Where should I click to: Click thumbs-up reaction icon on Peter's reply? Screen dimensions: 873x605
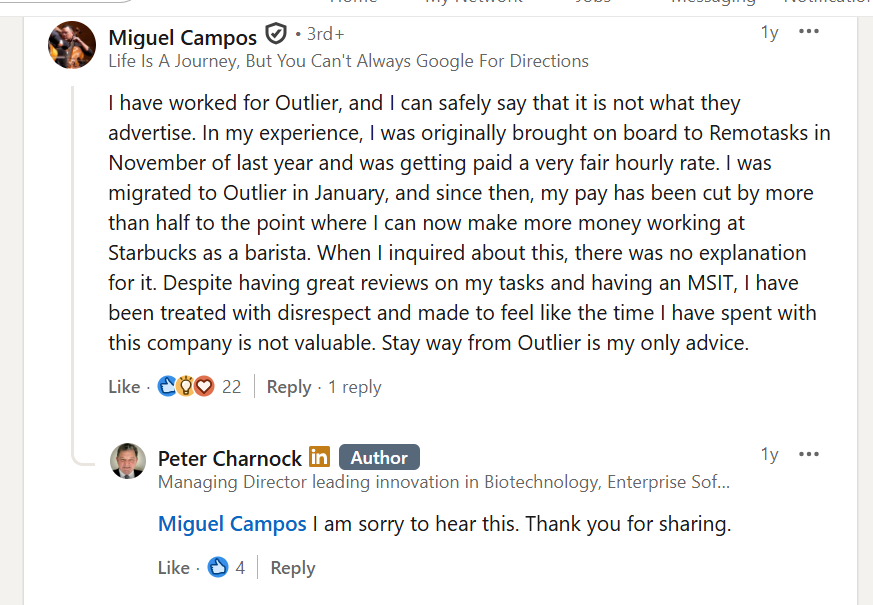coord(218,568)
